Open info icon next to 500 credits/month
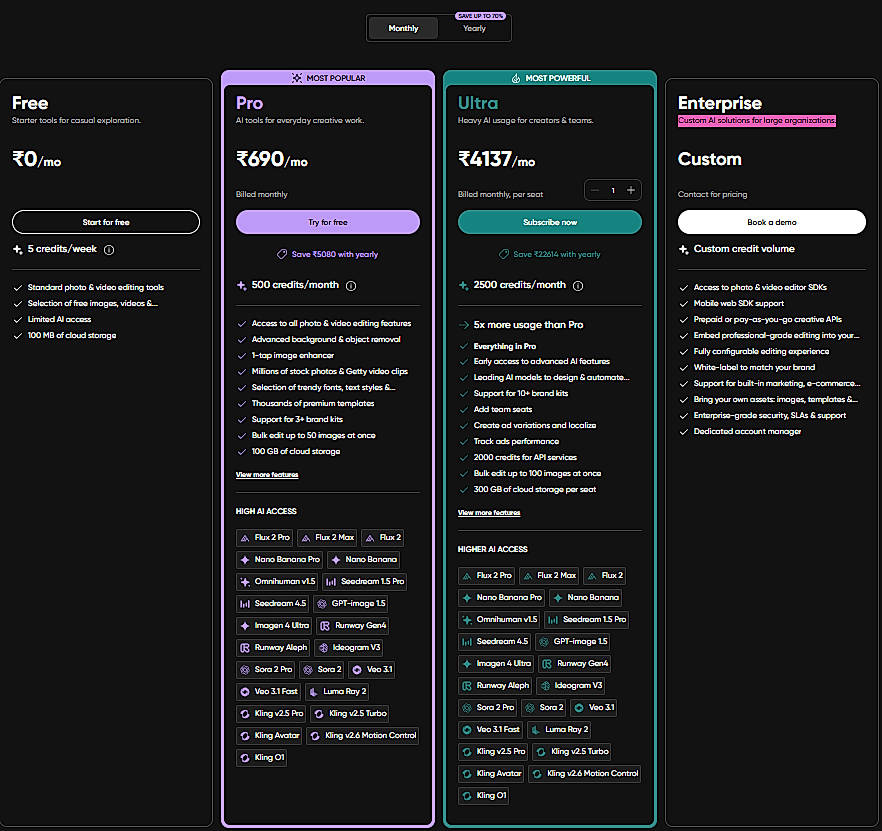 351,286
